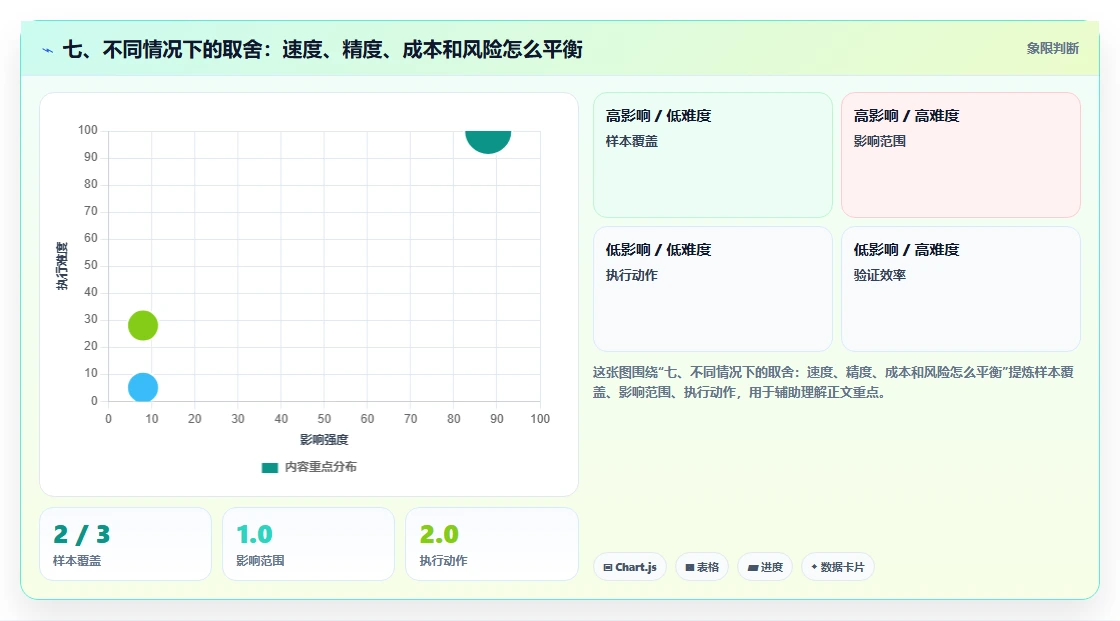Viewport: 1120px width, 621px height.
Task: Open the 低影响 / 低难度 quadrant card
Action: (x=713, y=289)
